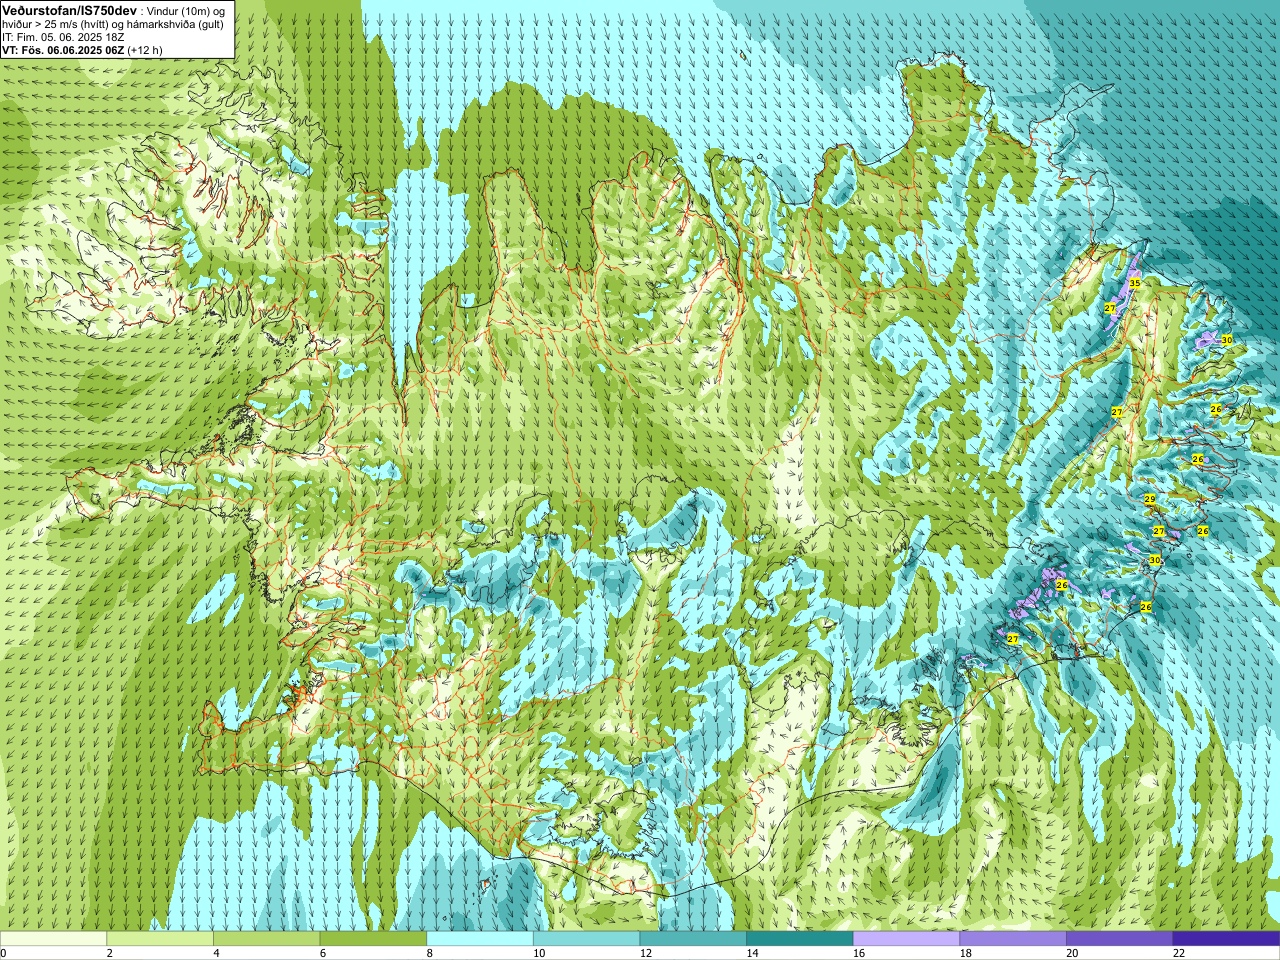
Task: Click the legend scale number 8
Action: coord(430,954)
